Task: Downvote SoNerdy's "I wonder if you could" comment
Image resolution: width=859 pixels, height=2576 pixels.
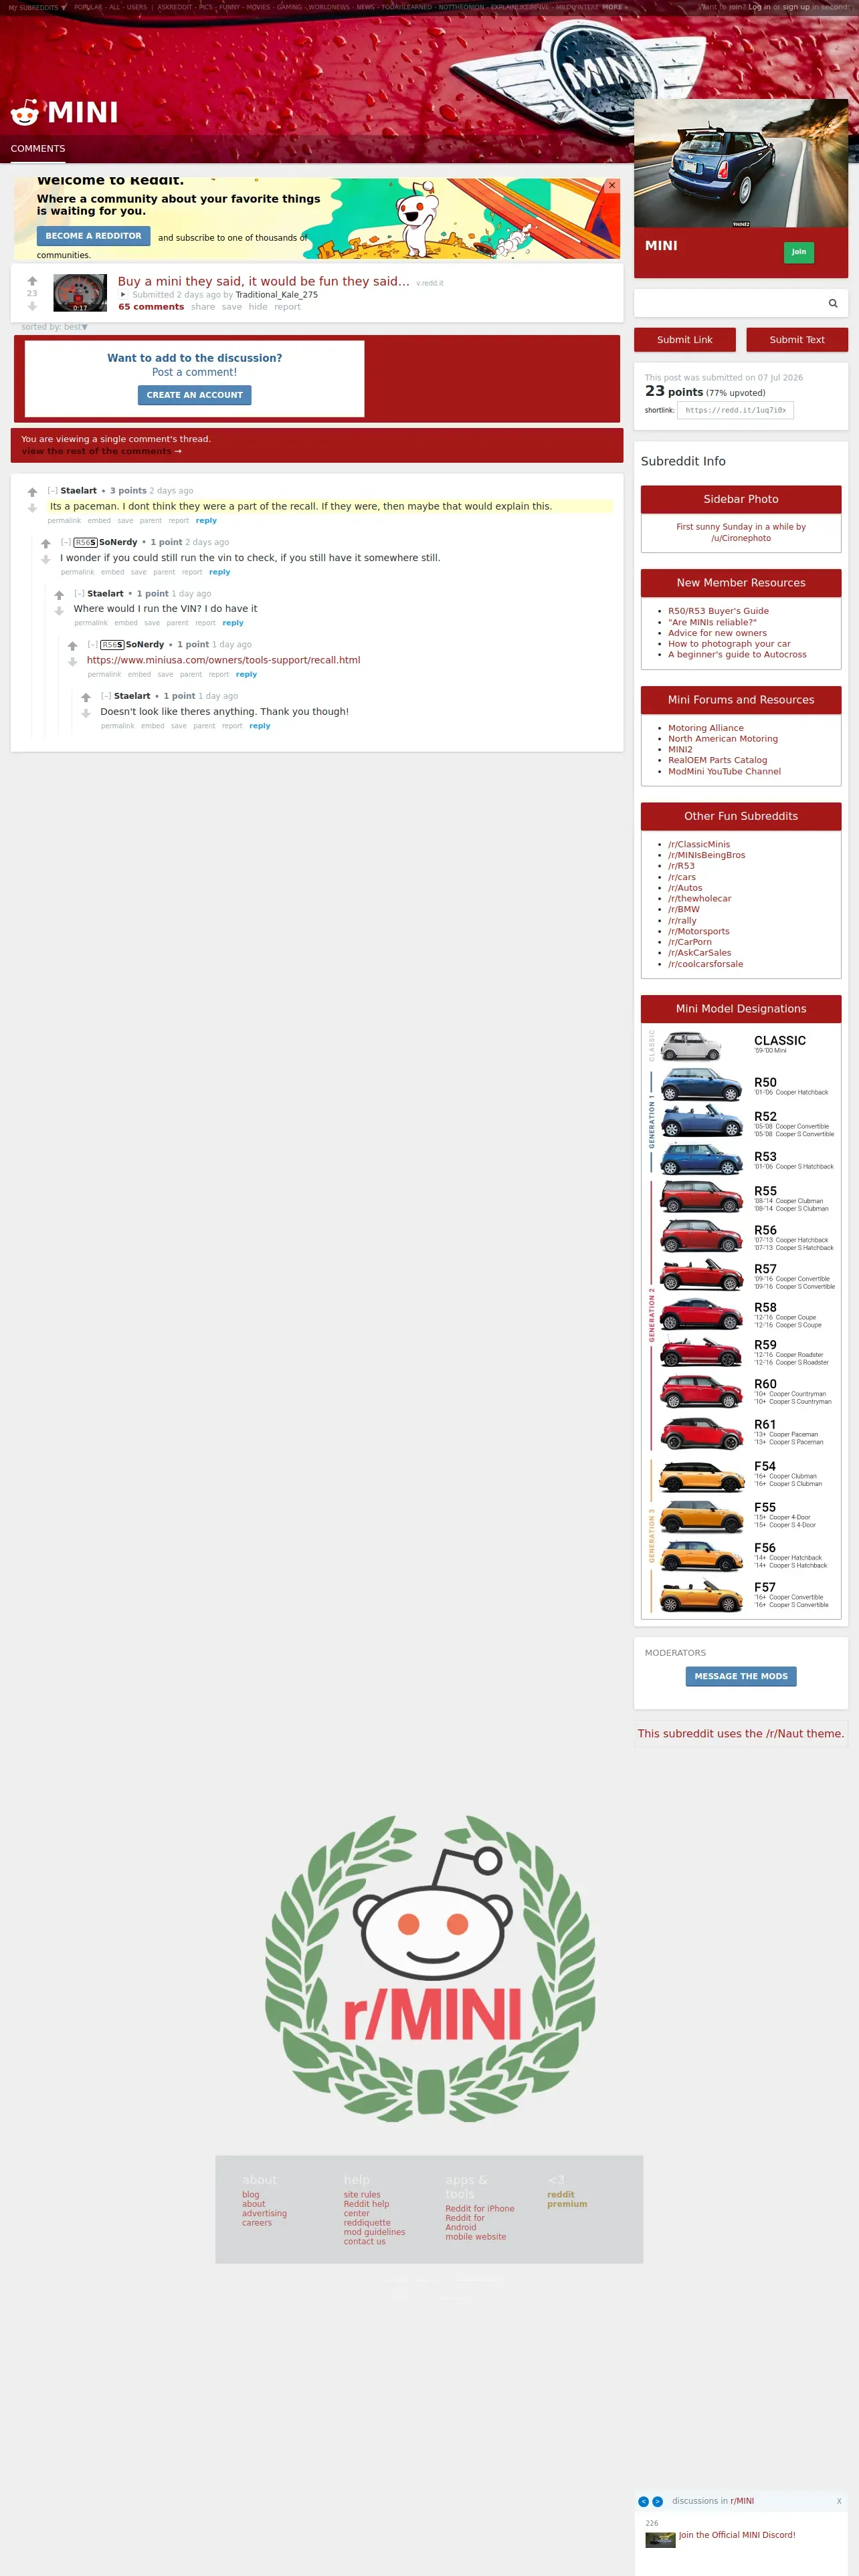Action: tap(45, 560)
